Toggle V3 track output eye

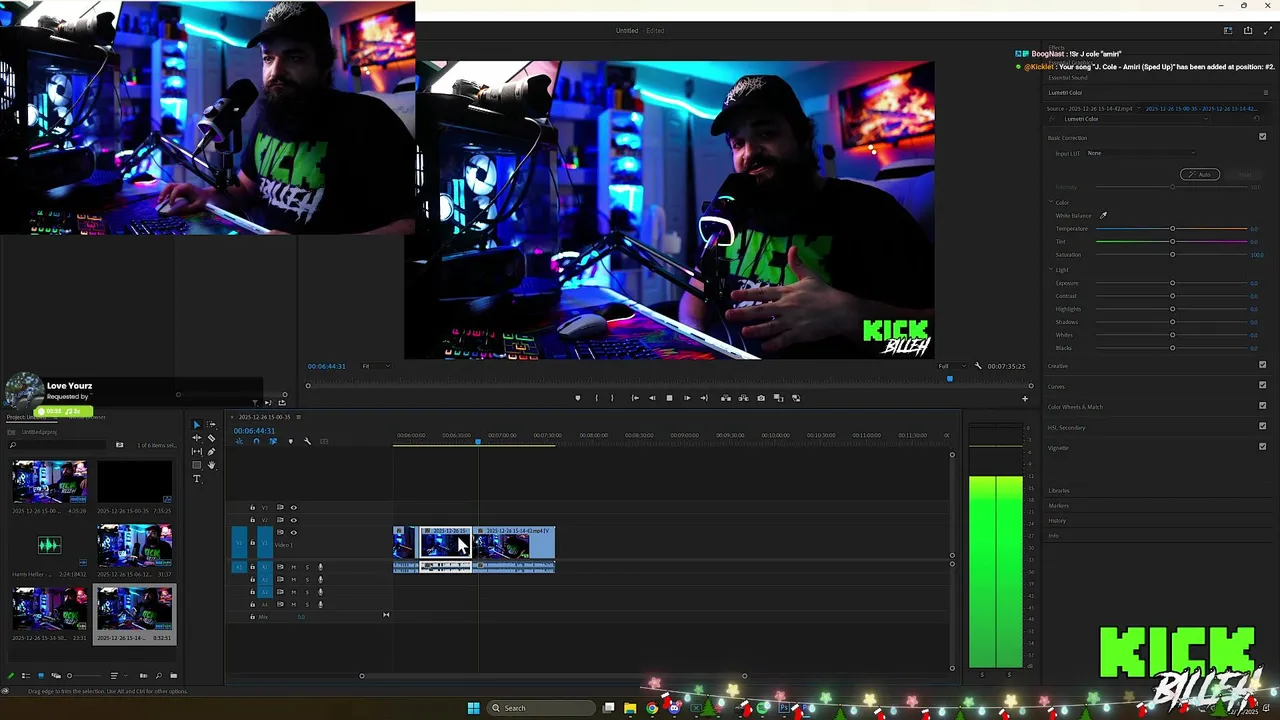[x=293, y=508]
